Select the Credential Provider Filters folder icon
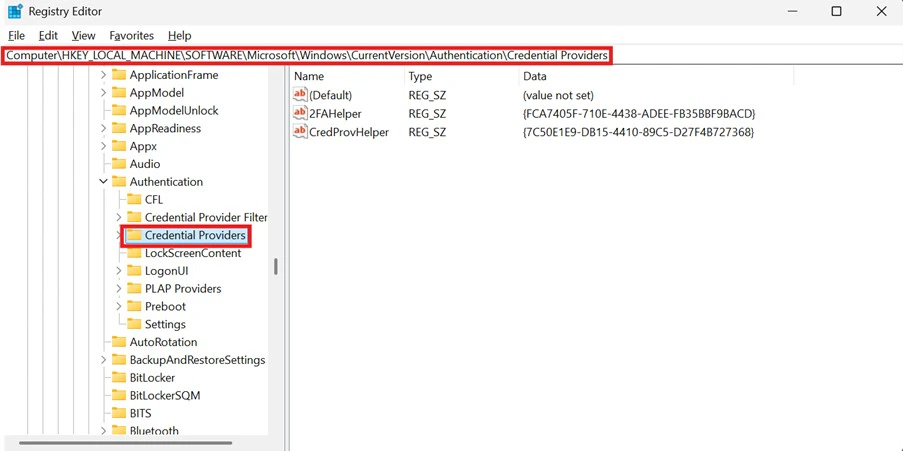The width and height of the screenshot is (903, 451). (134, 218)
